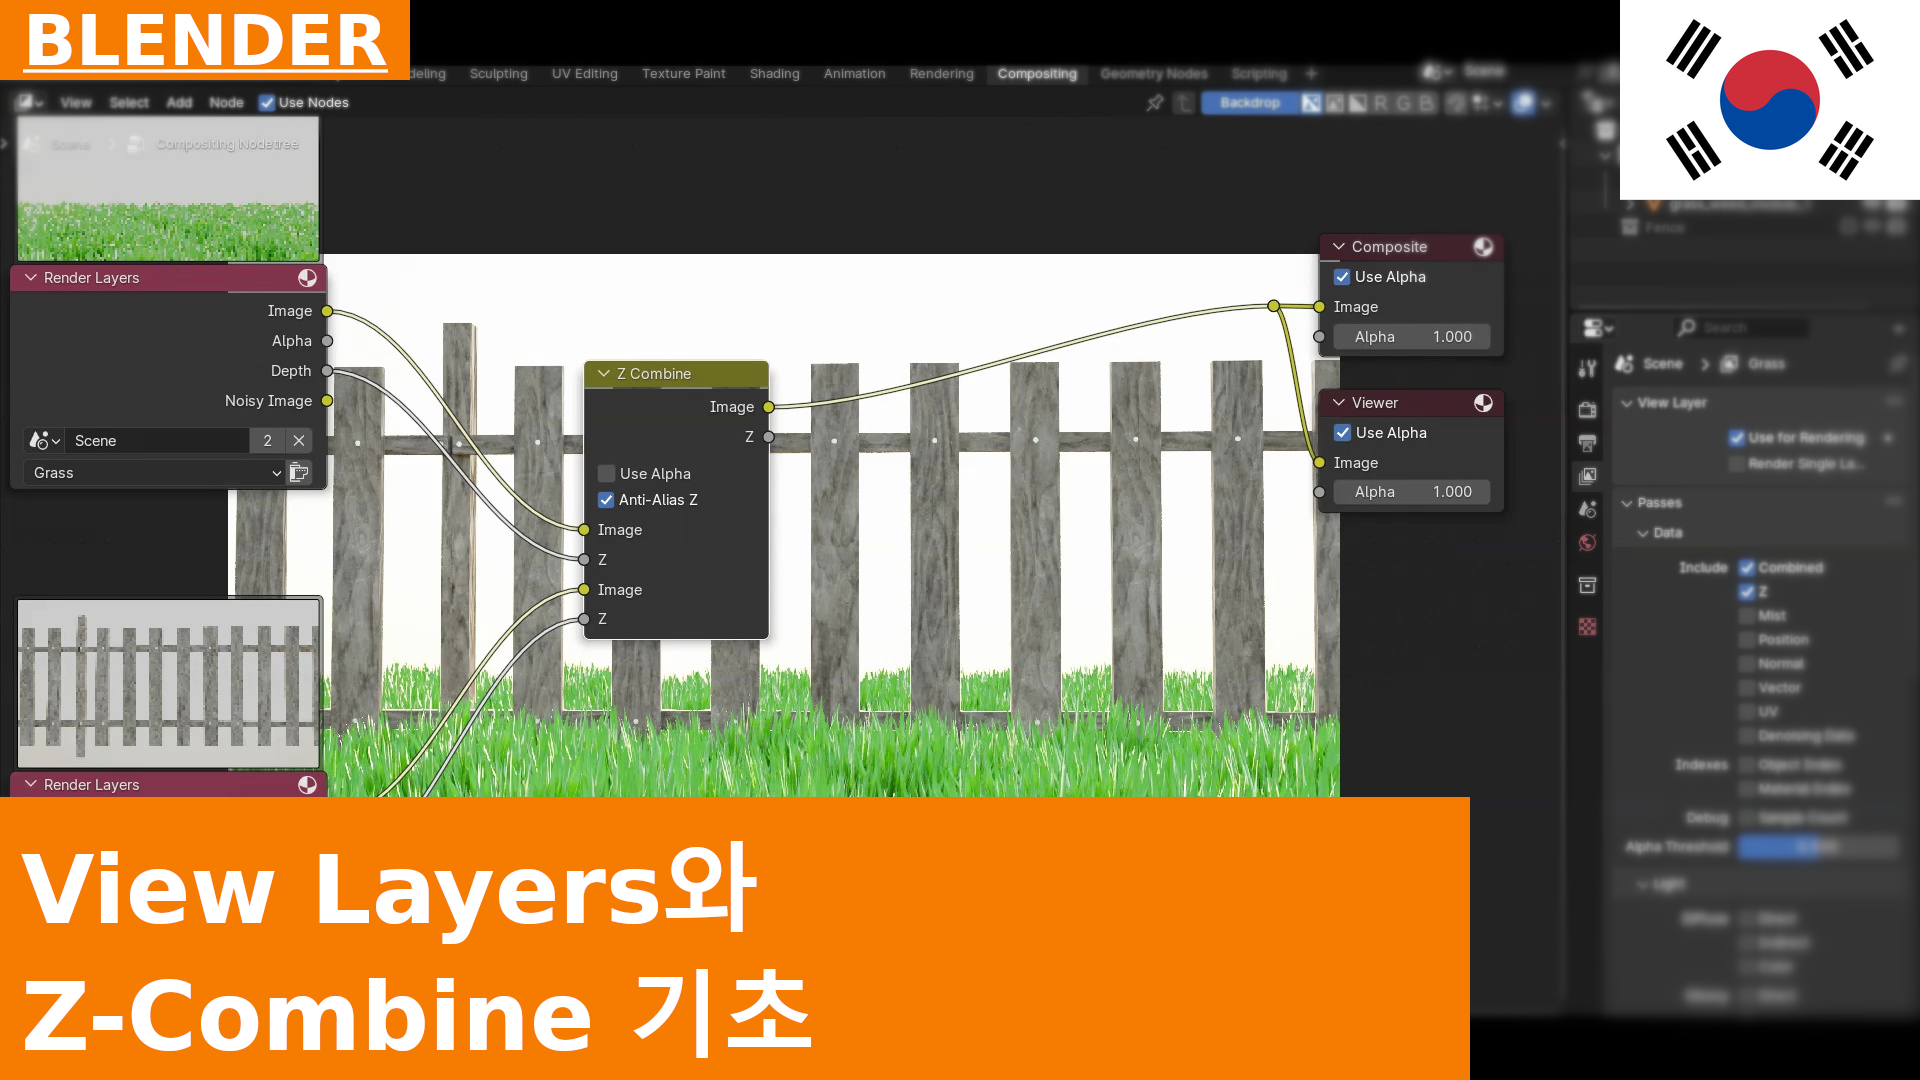Enable Use Alpha in Z Combine node
This screenshot has width=1920, height=1080.
click(x=606, y=474)
